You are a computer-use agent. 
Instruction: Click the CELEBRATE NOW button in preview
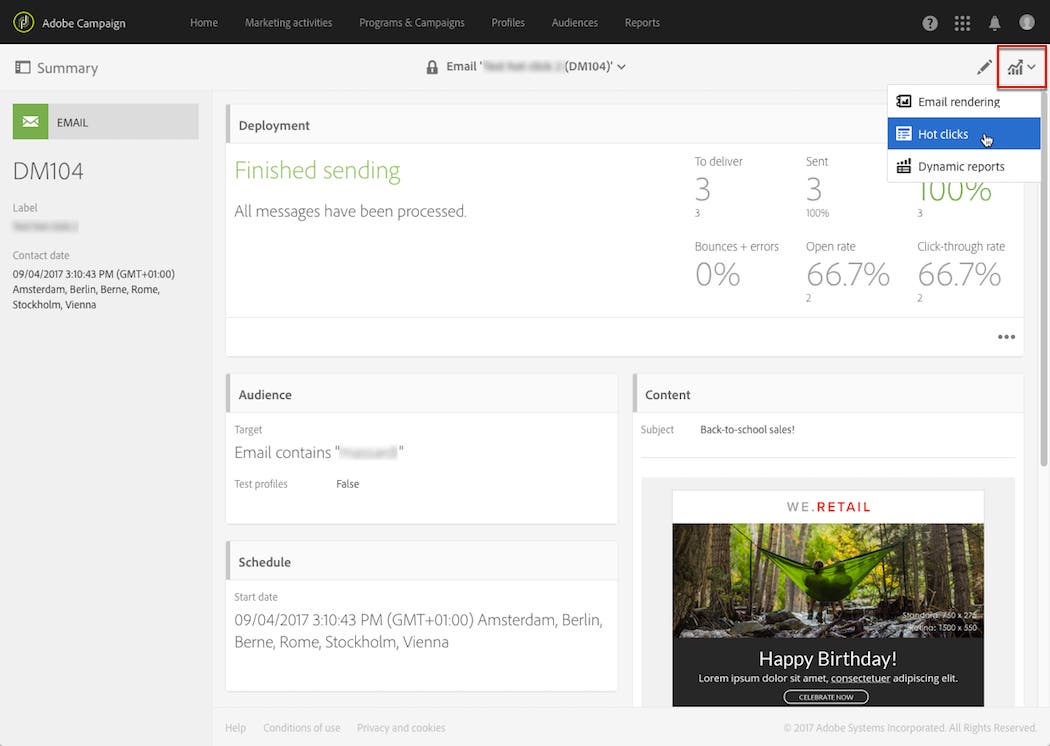(826, 696)
